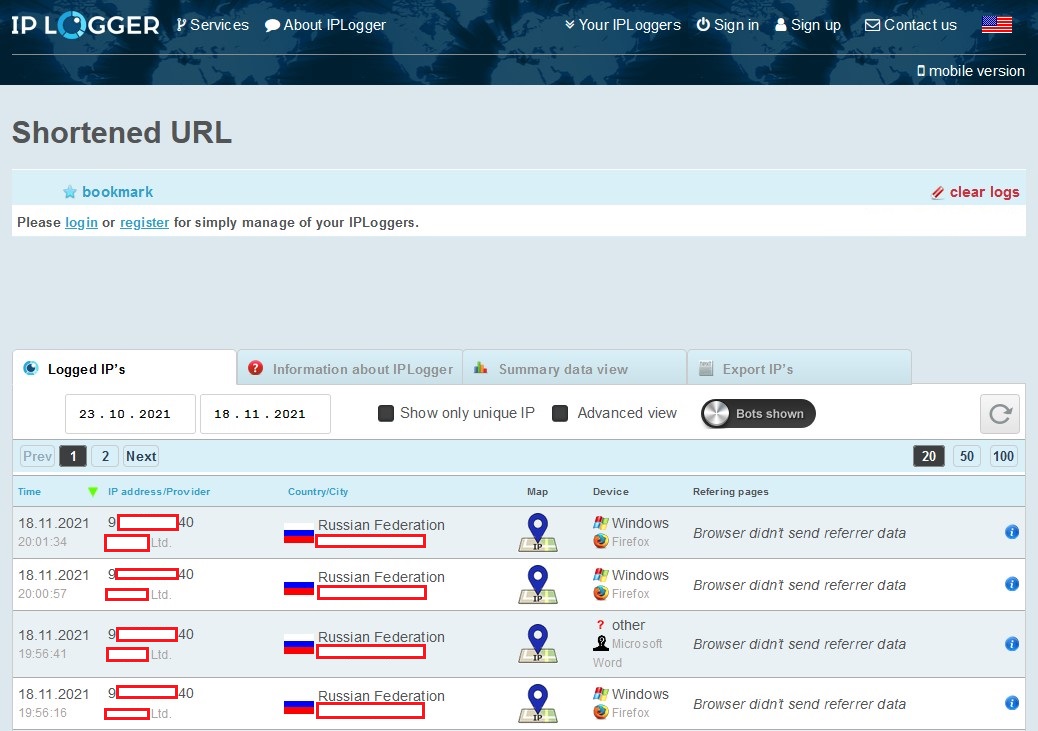Sort by Time column arrow
This screenshot has width=1038, height=731.
[x=93, y=491]
